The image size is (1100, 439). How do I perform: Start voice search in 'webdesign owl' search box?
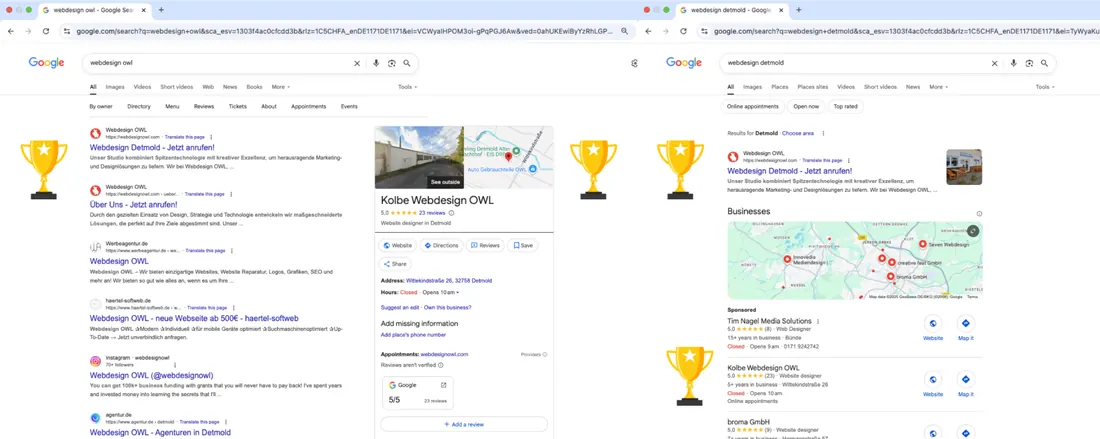[x=376, y=63]
